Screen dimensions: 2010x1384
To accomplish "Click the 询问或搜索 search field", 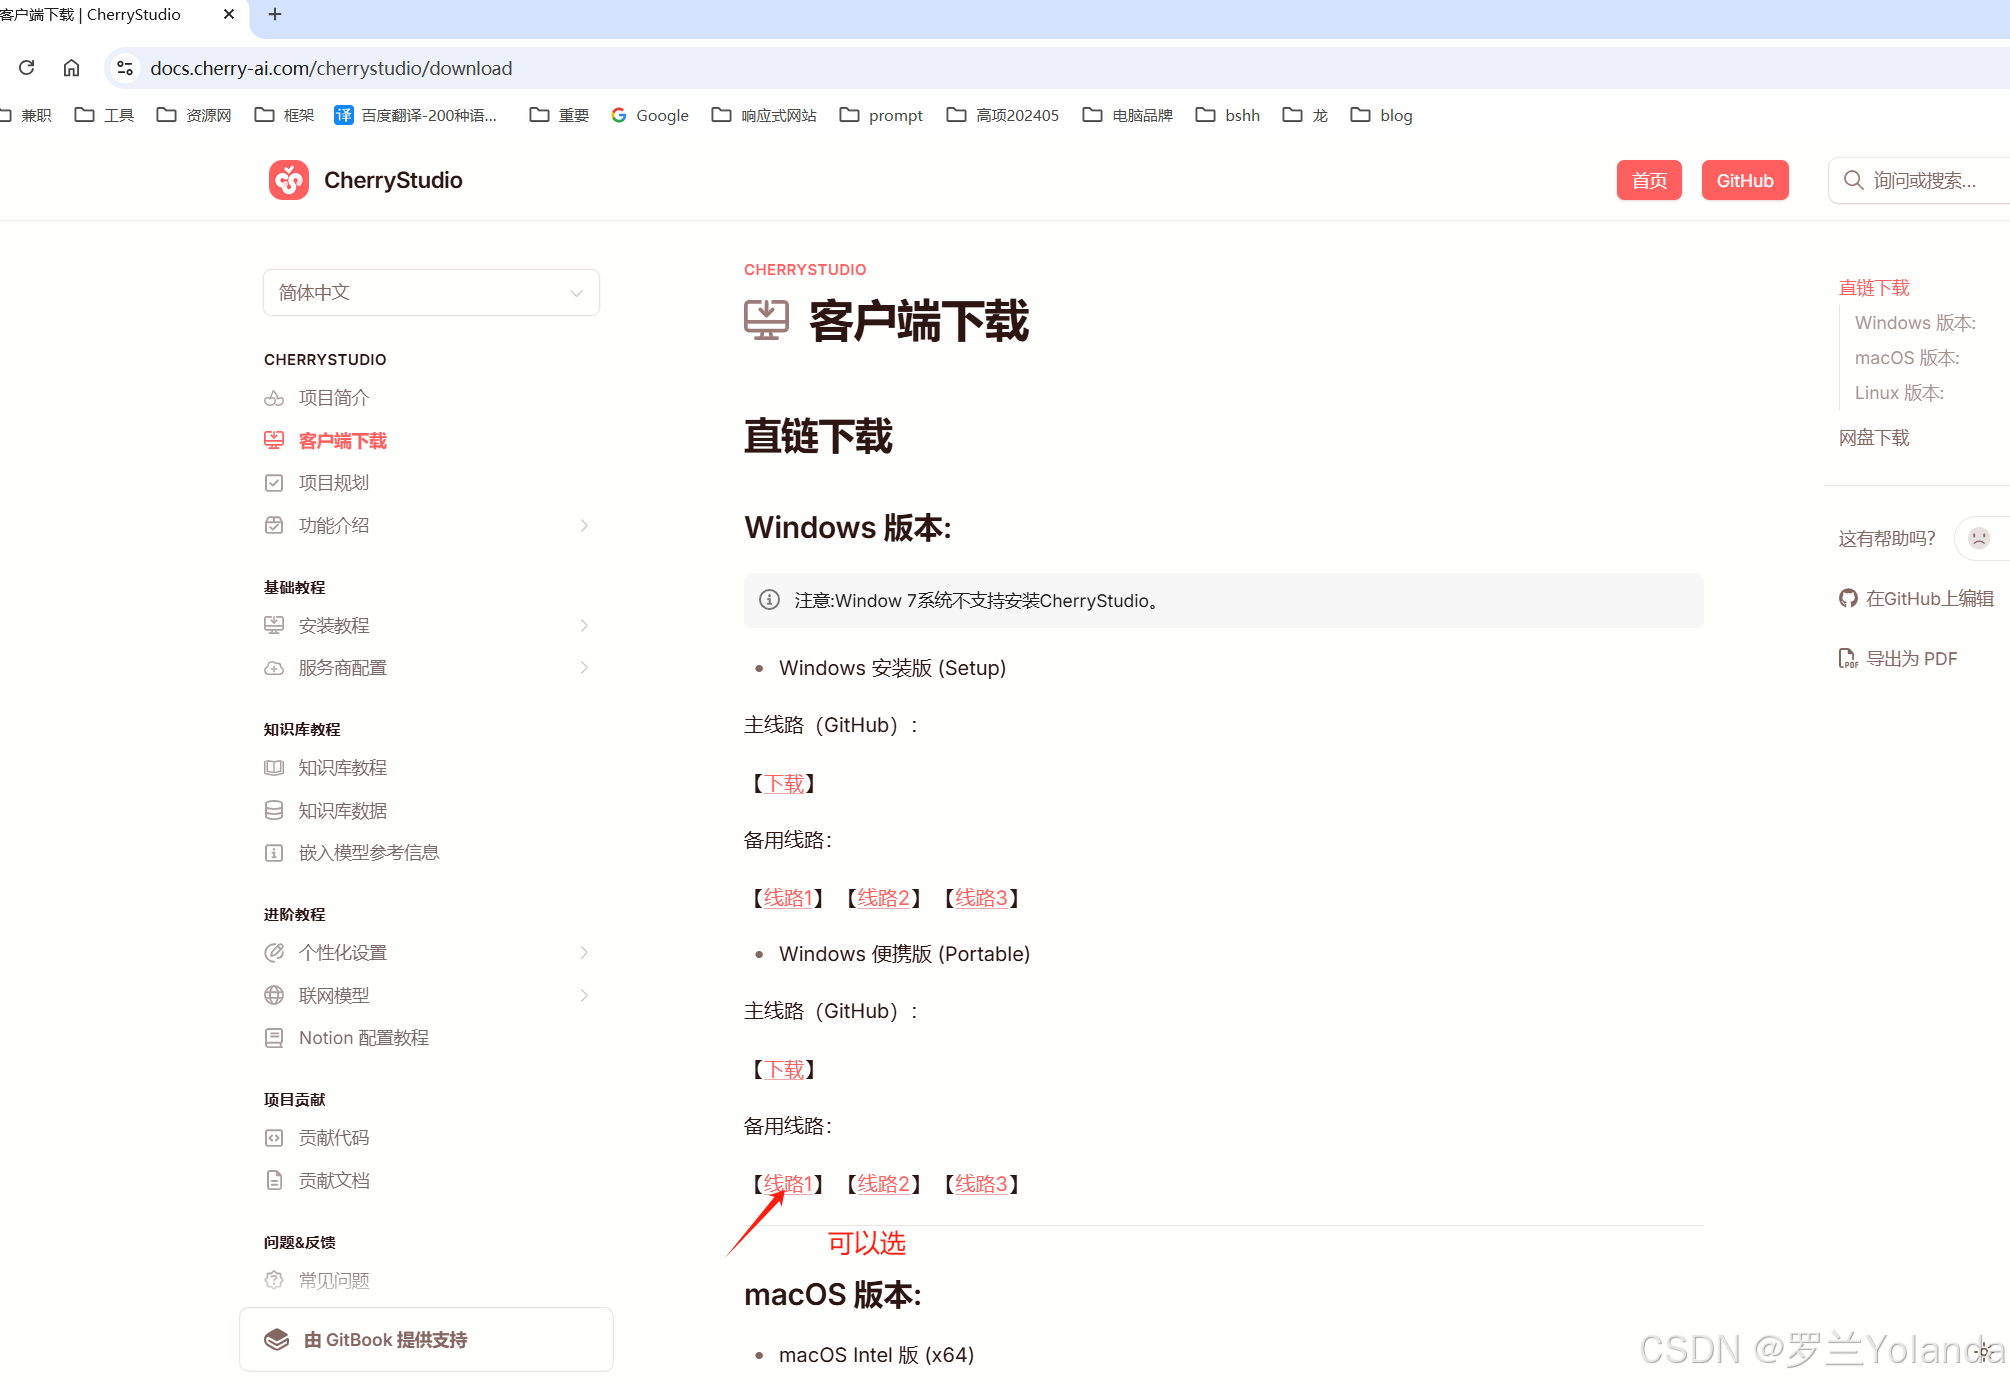I will click(x=1922, y=180).
